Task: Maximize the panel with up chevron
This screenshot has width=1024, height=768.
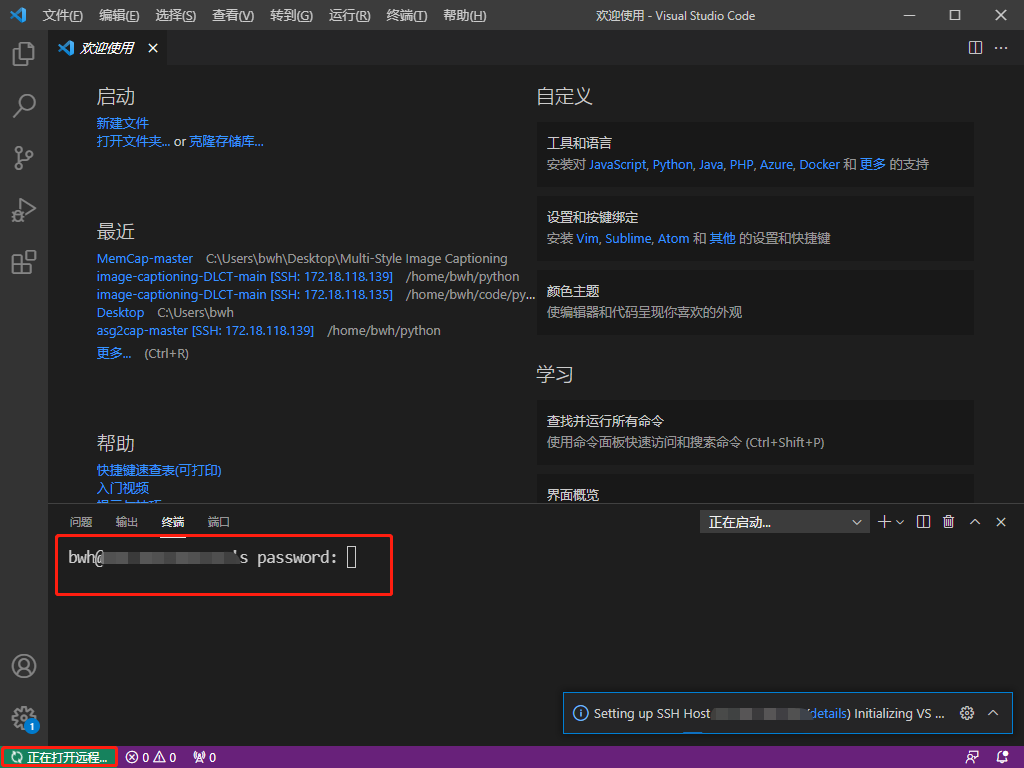Action: (x=975, y=522)
